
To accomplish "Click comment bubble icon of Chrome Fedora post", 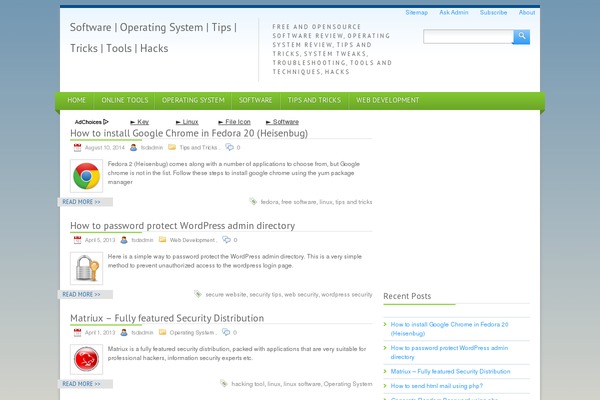I will [229, 147].
